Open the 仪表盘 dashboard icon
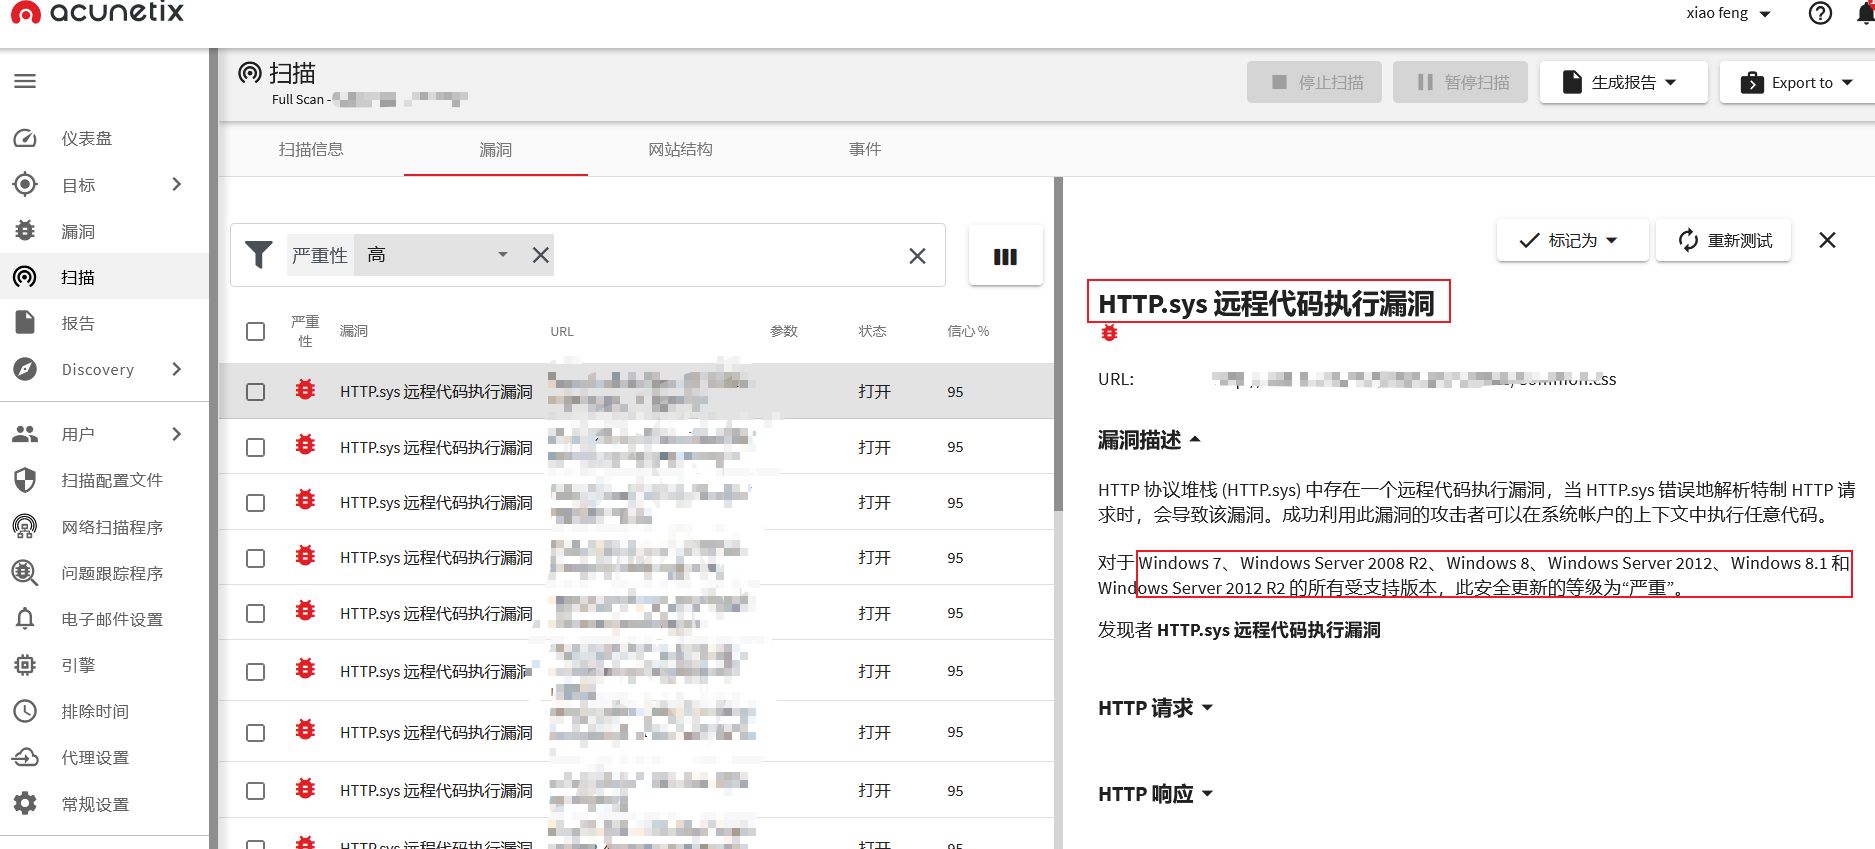The height and width of the screenshot is (849, 1875). 25,138
